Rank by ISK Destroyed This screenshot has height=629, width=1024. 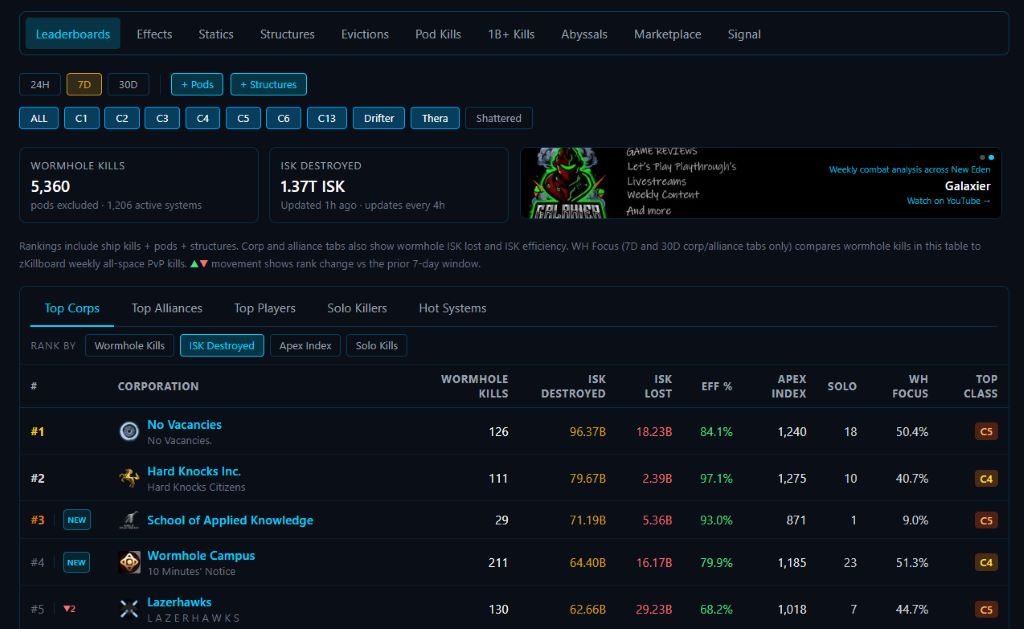coord(221,346)
